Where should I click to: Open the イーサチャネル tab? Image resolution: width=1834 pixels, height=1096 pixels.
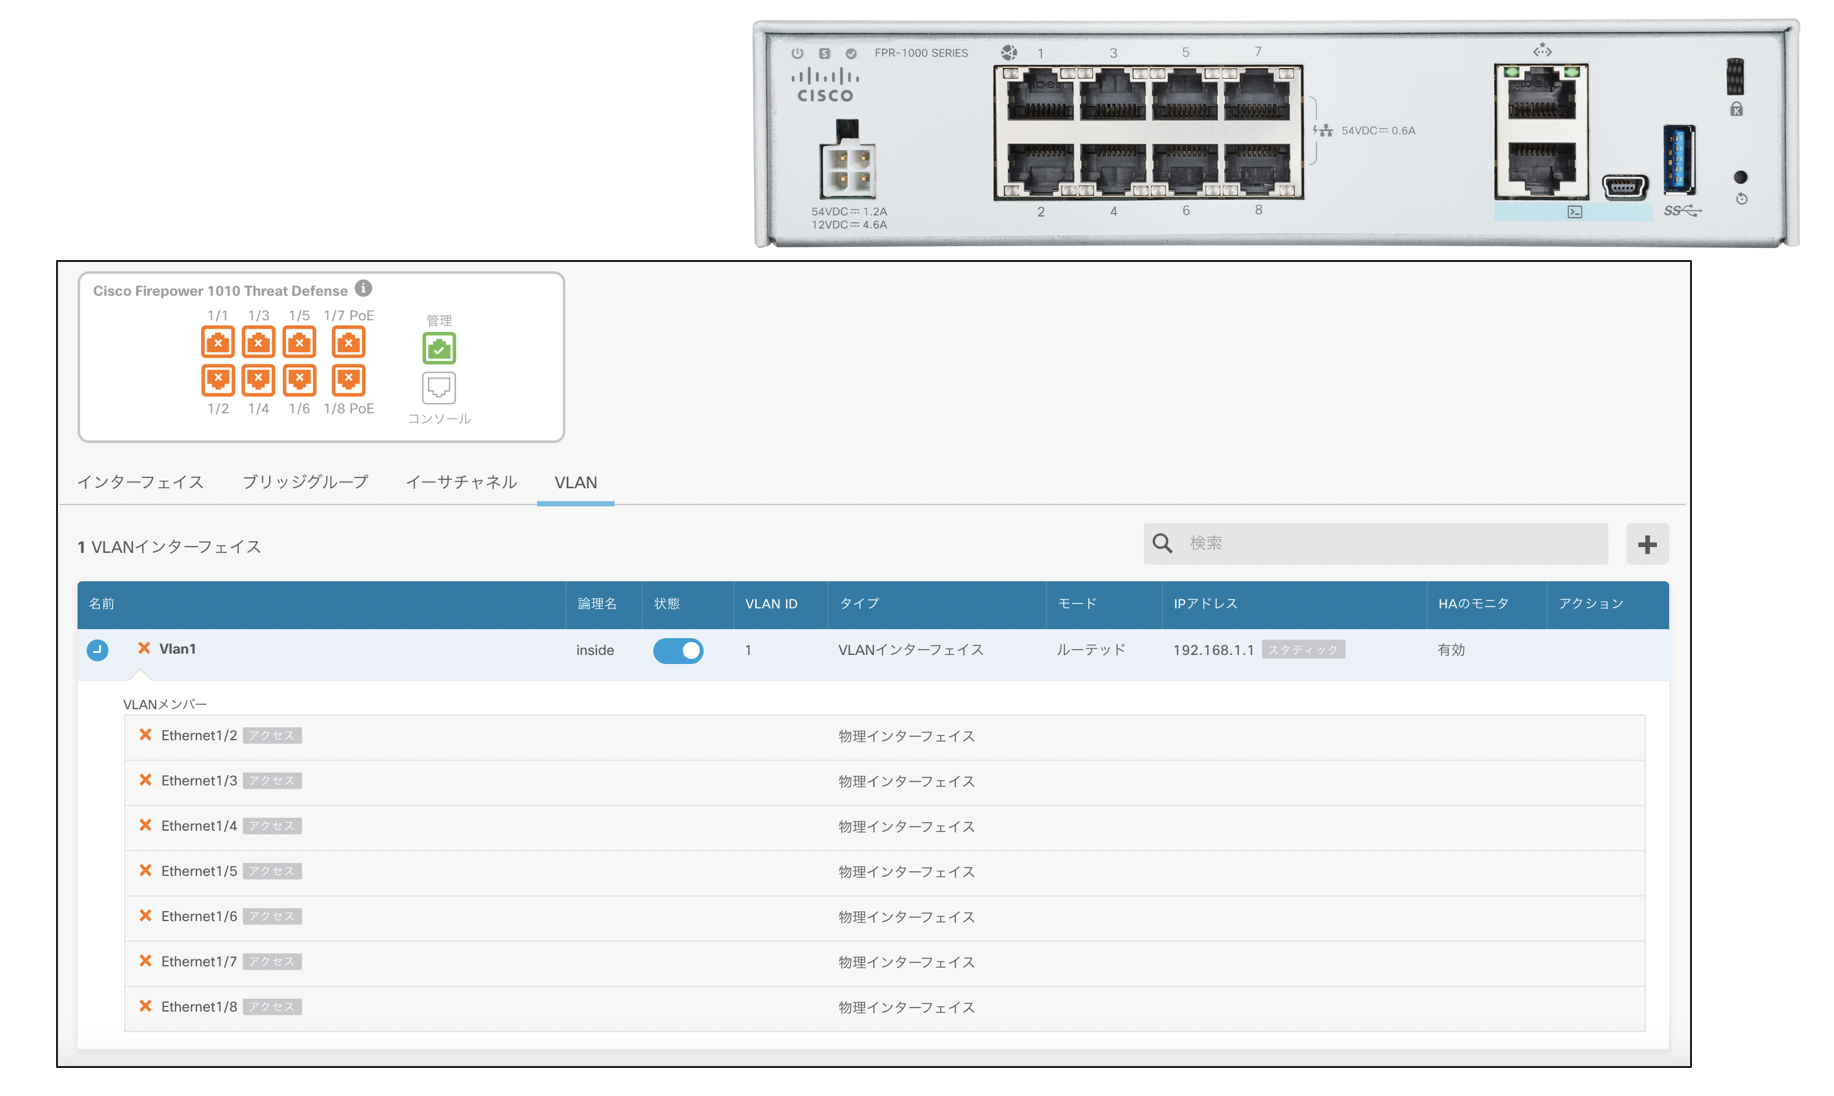(461, 482)
